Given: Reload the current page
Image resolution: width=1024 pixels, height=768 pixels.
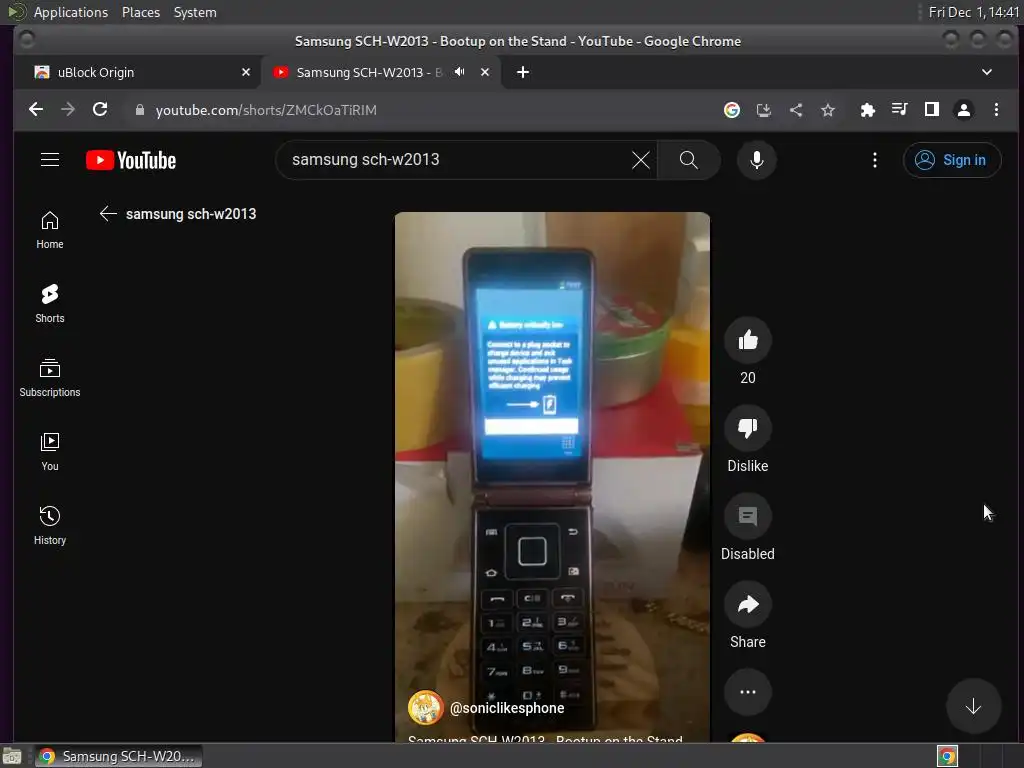Looking at the screenshot, I should 100,110.
